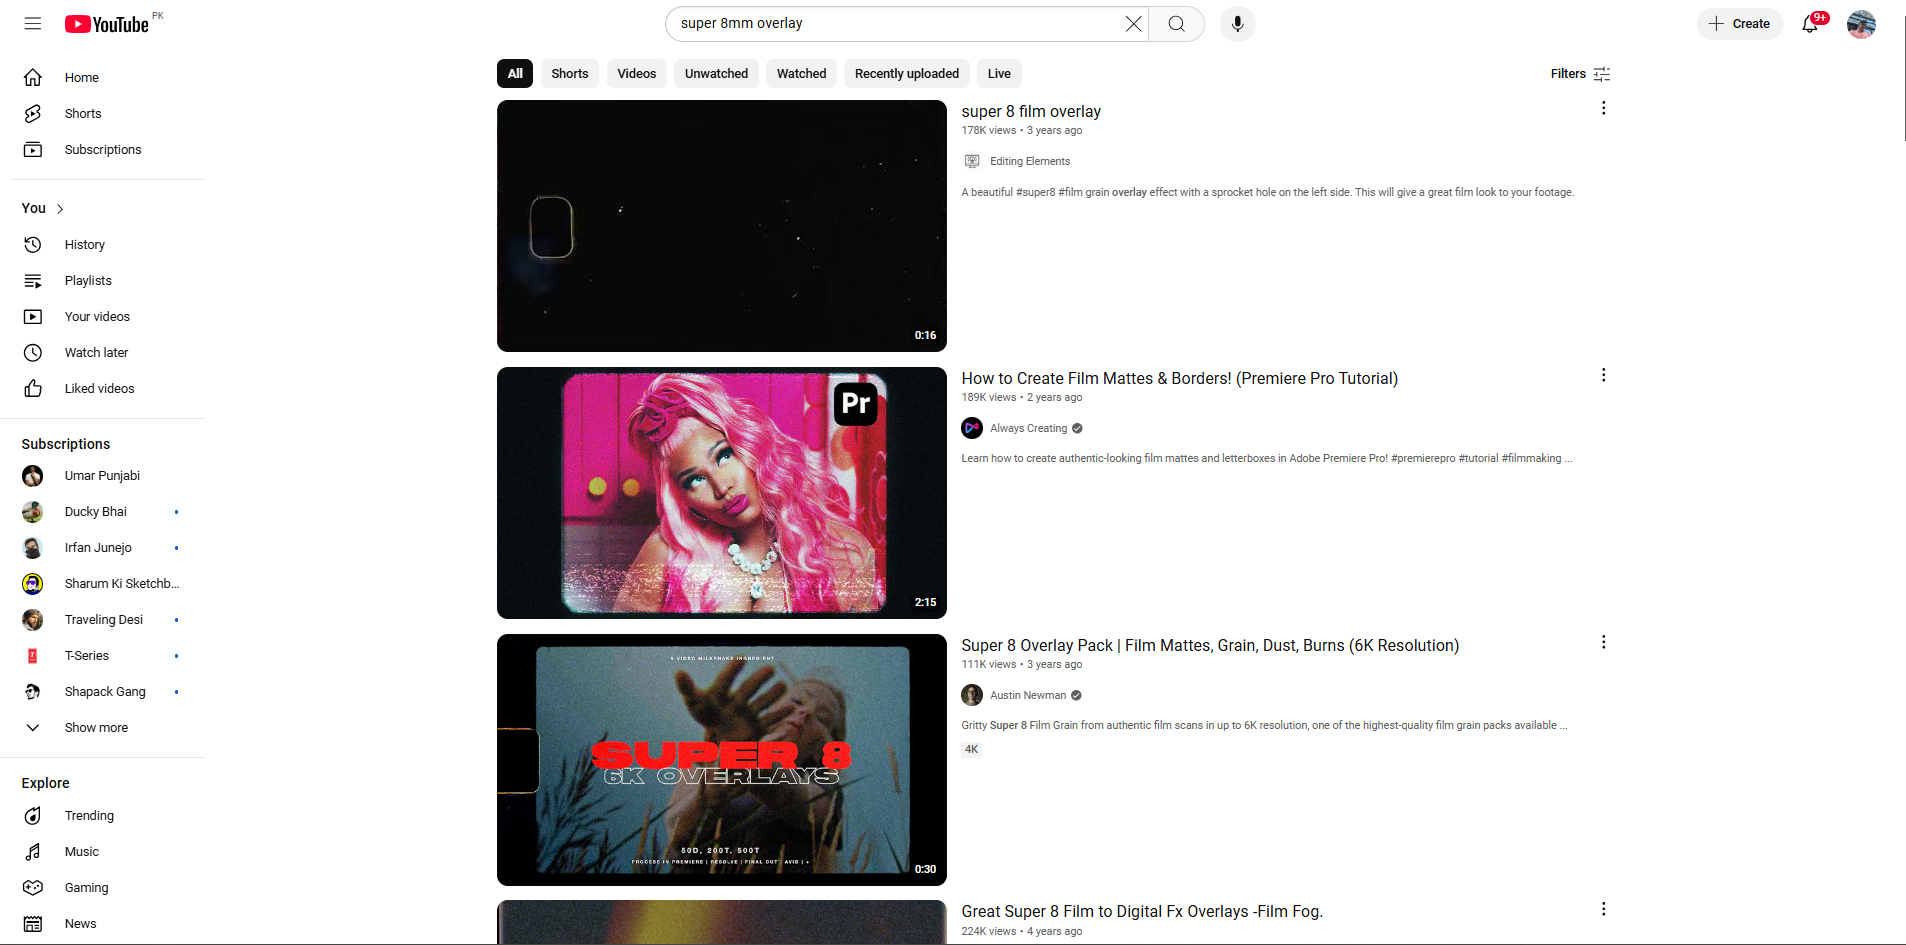The width and height of the screenshot is (1906, 945).
Task: Enable the Unwatched results filter
Action: 716,73
